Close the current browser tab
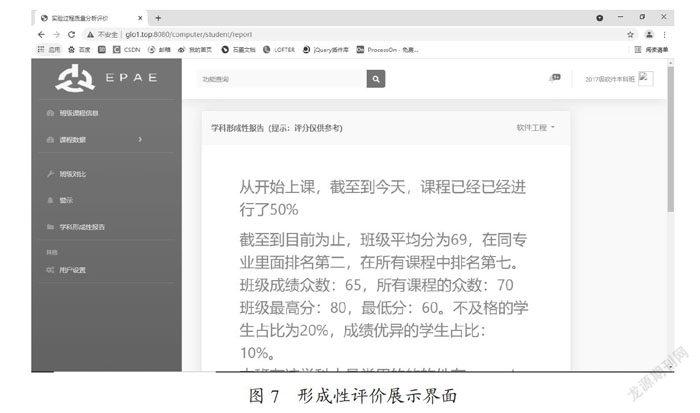The image size is (700, 413). [x=140, y=18]
